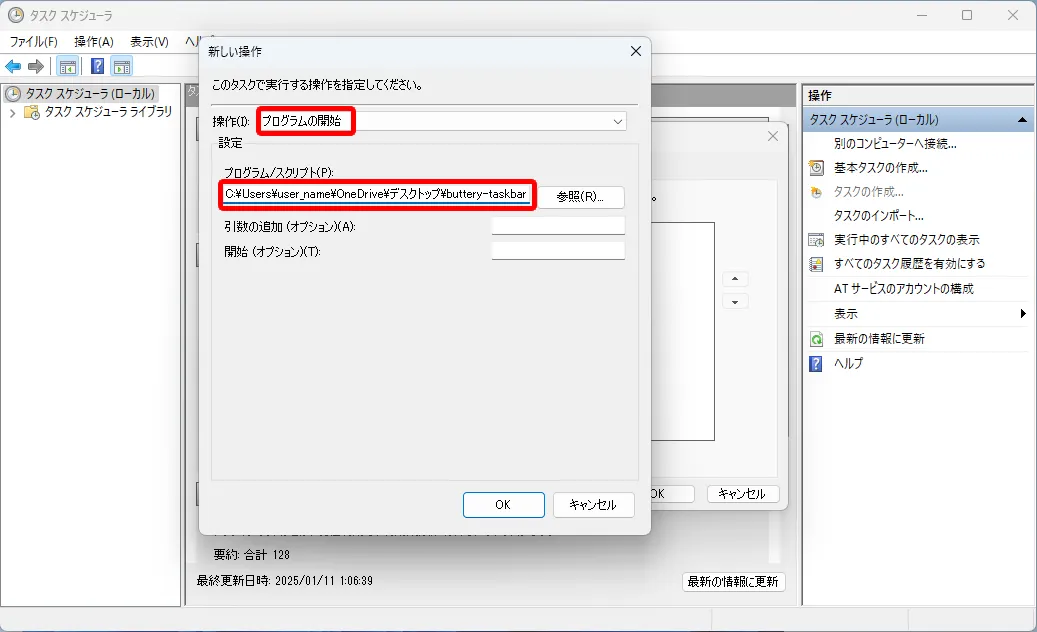Click the show/hide action pane icon
The width and height of the screenshot is (1037, 632).
(x=122, y=66)
